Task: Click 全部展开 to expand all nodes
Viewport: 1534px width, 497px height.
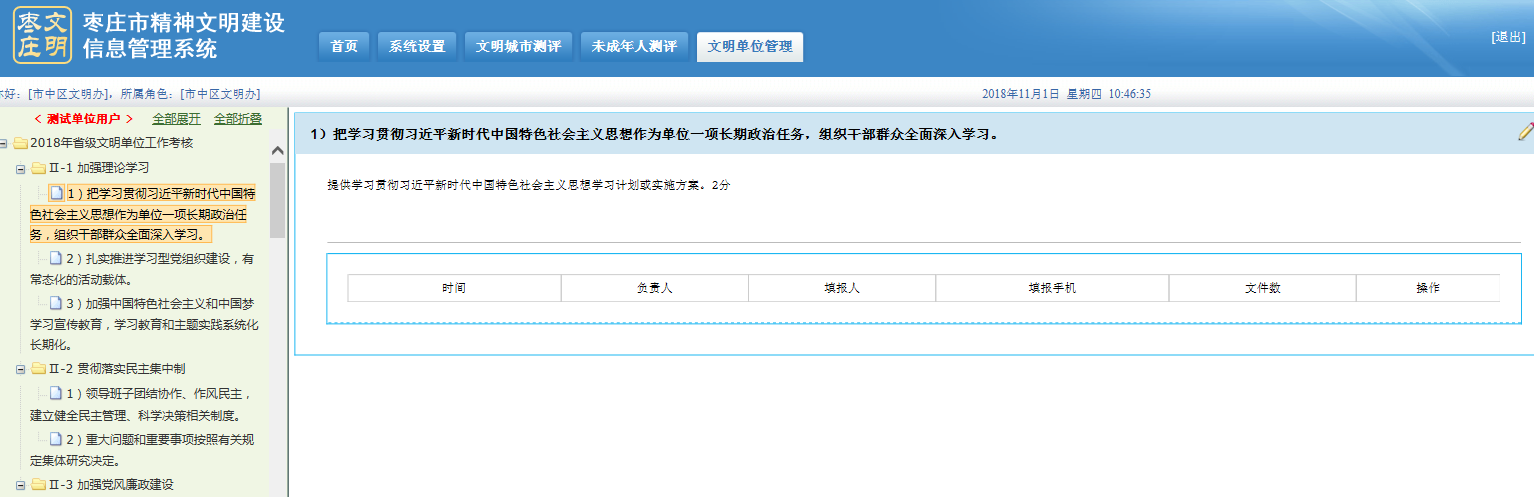Action: click(176, 119)
